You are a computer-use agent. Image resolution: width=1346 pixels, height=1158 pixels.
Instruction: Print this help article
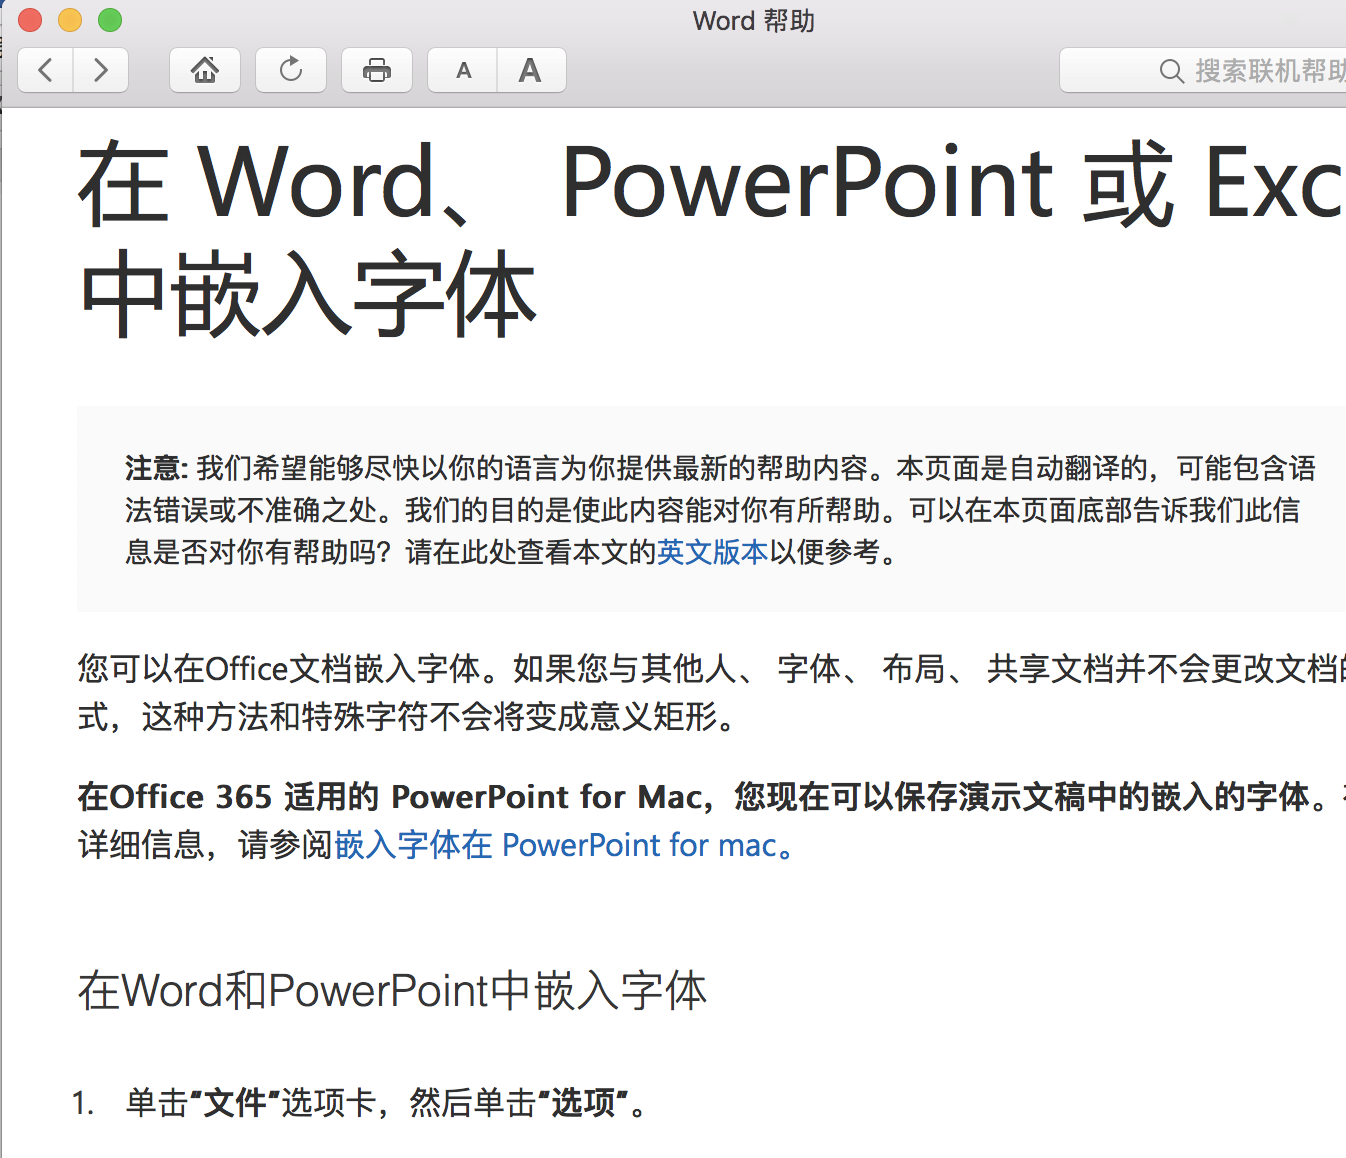pyautogui.click(x=377, y=70)
